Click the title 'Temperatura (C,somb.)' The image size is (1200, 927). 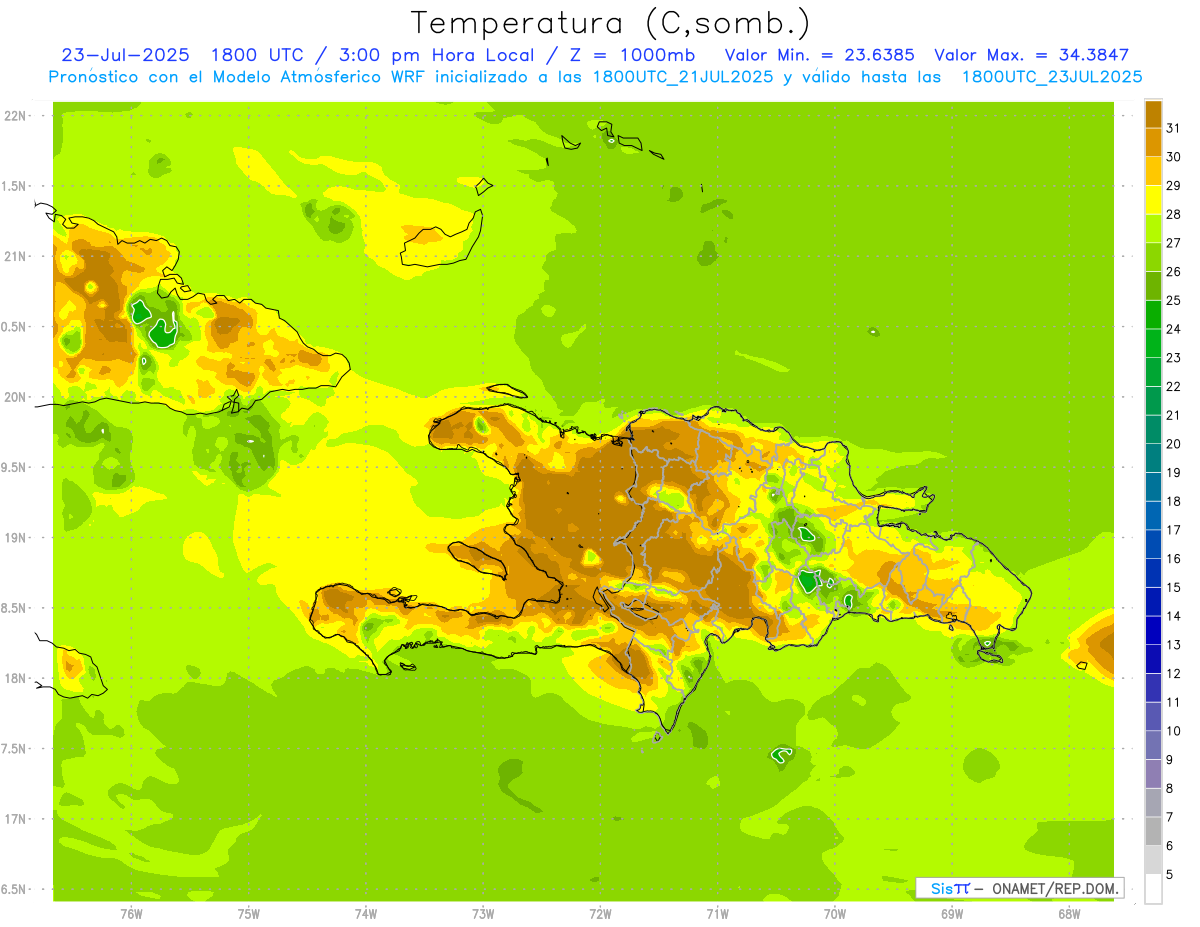tap(610, 23)
